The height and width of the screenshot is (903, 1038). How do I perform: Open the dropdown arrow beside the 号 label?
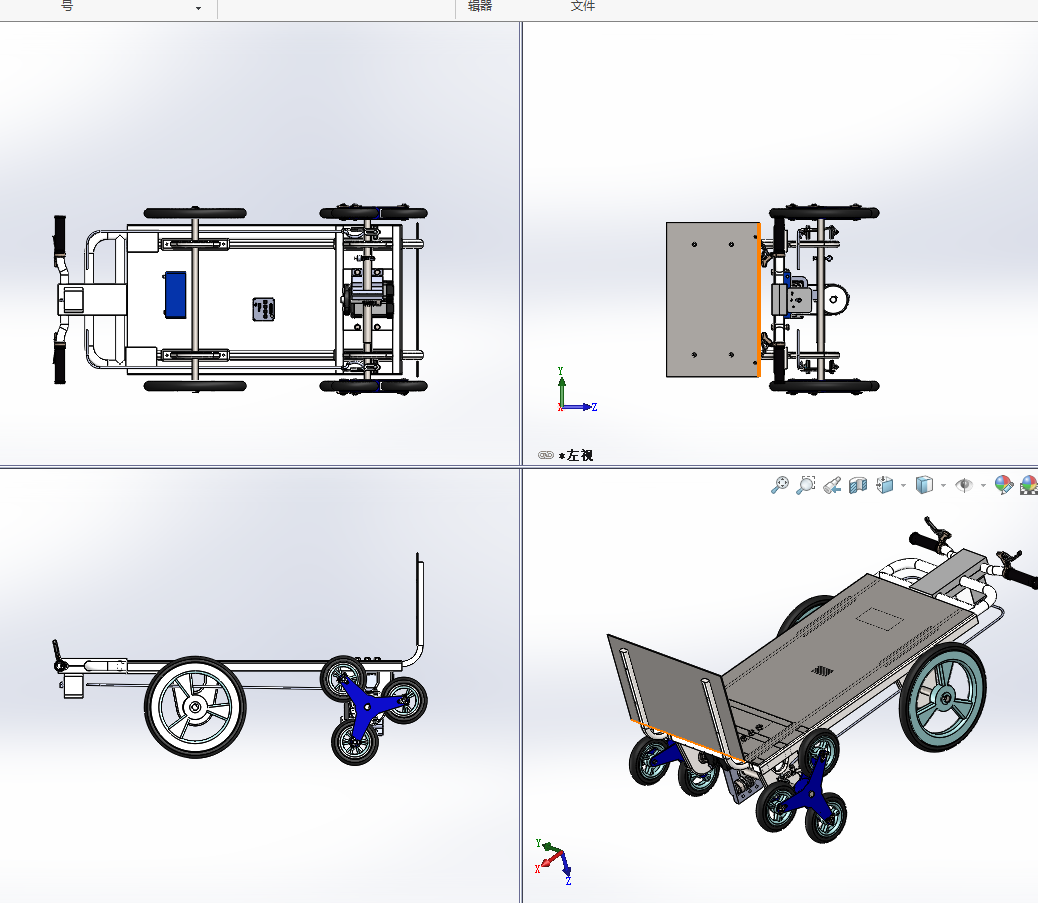[199, 8]
